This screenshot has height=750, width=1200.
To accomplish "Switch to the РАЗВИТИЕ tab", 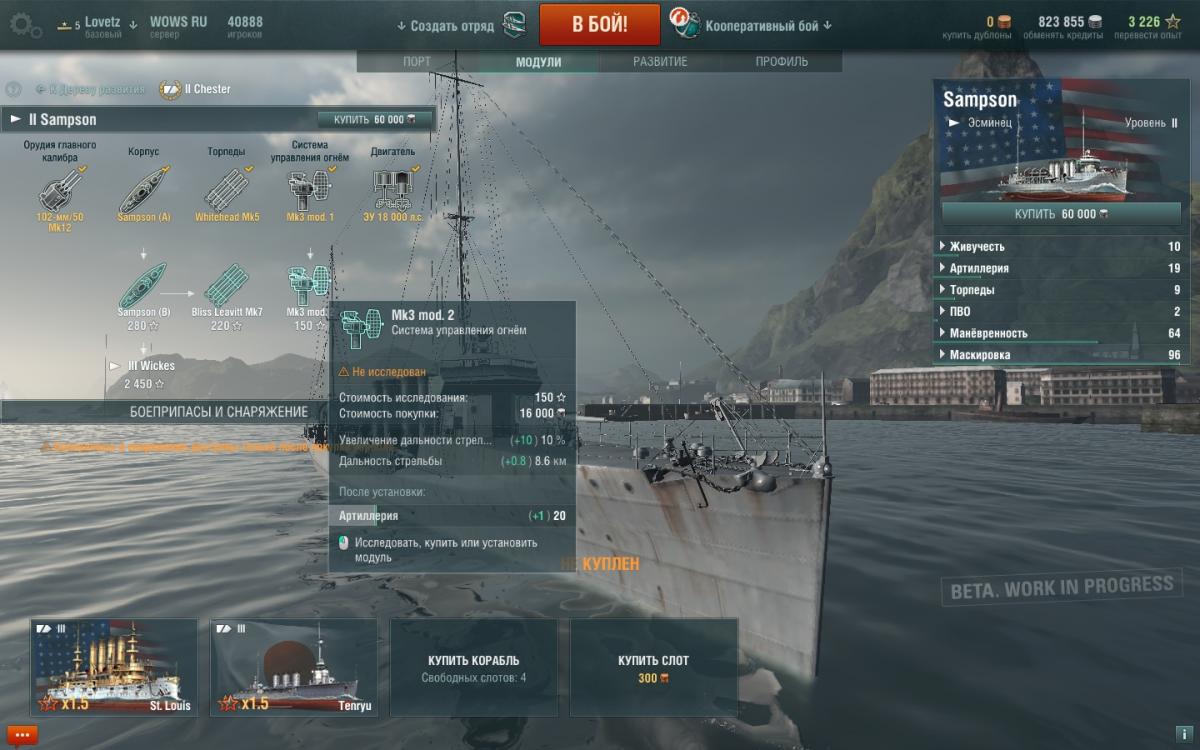I will pyautogui.click(x=660, y=62).
